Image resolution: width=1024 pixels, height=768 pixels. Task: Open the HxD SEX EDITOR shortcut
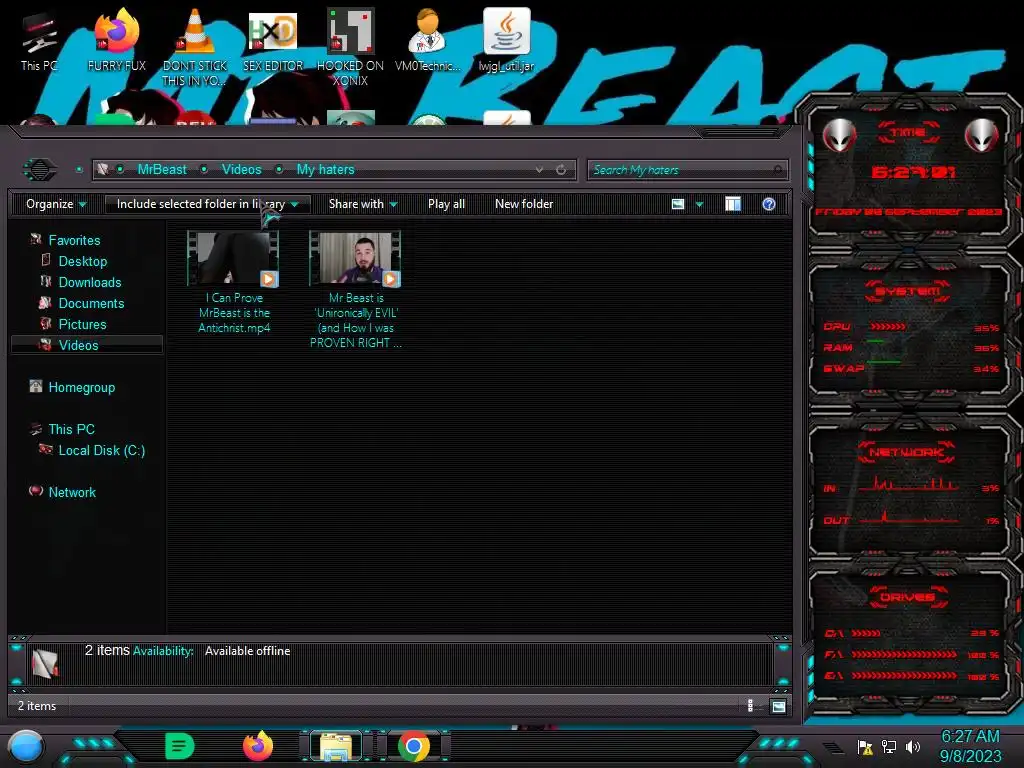pyautogui.click(x=272, y=40)
